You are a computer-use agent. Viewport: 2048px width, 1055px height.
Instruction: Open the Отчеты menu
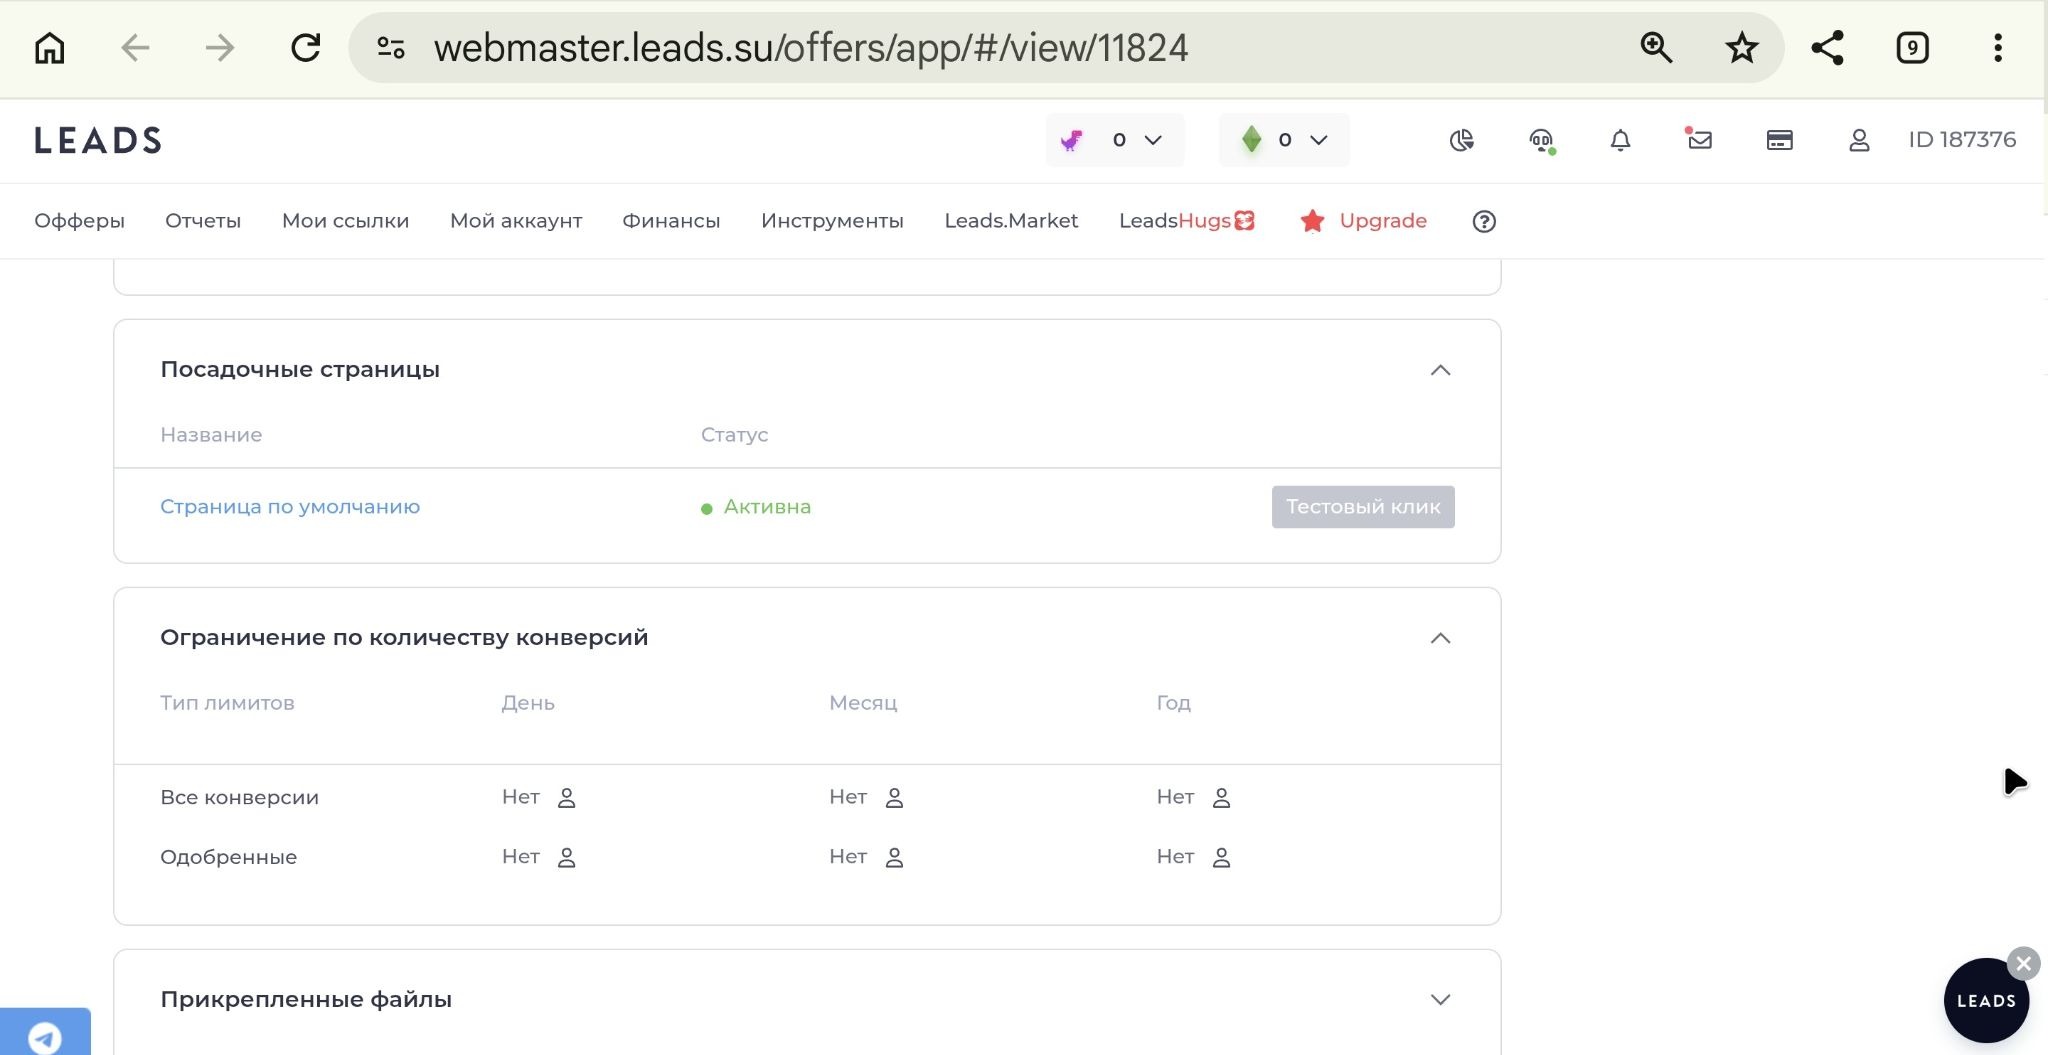pos(203,221)
